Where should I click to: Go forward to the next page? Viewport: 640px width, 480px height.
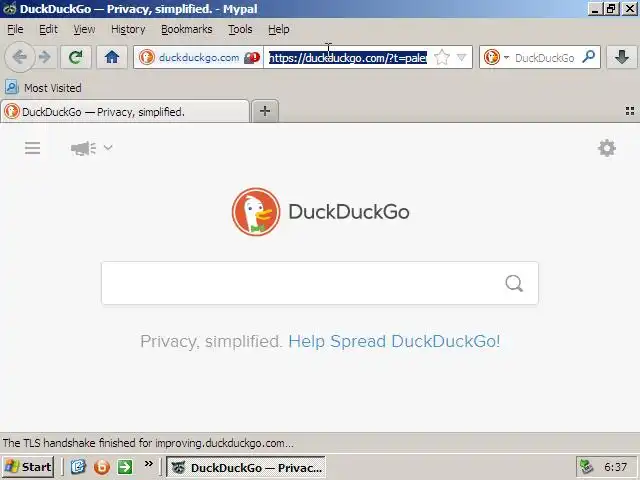pyautogui.click(x=45, y=57)
